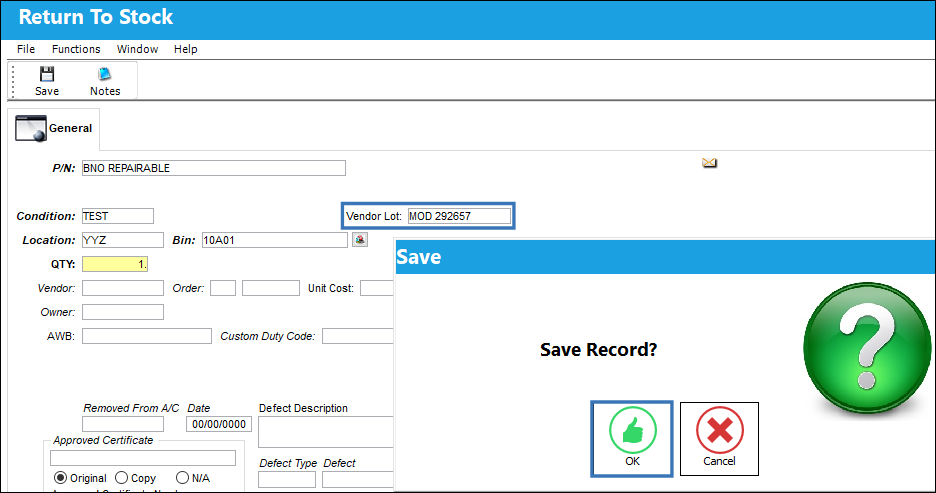Viewport: 936px width, 493px height.
Task: Click the bin lookup icon beside Bin field
Action: click(360, 240)
